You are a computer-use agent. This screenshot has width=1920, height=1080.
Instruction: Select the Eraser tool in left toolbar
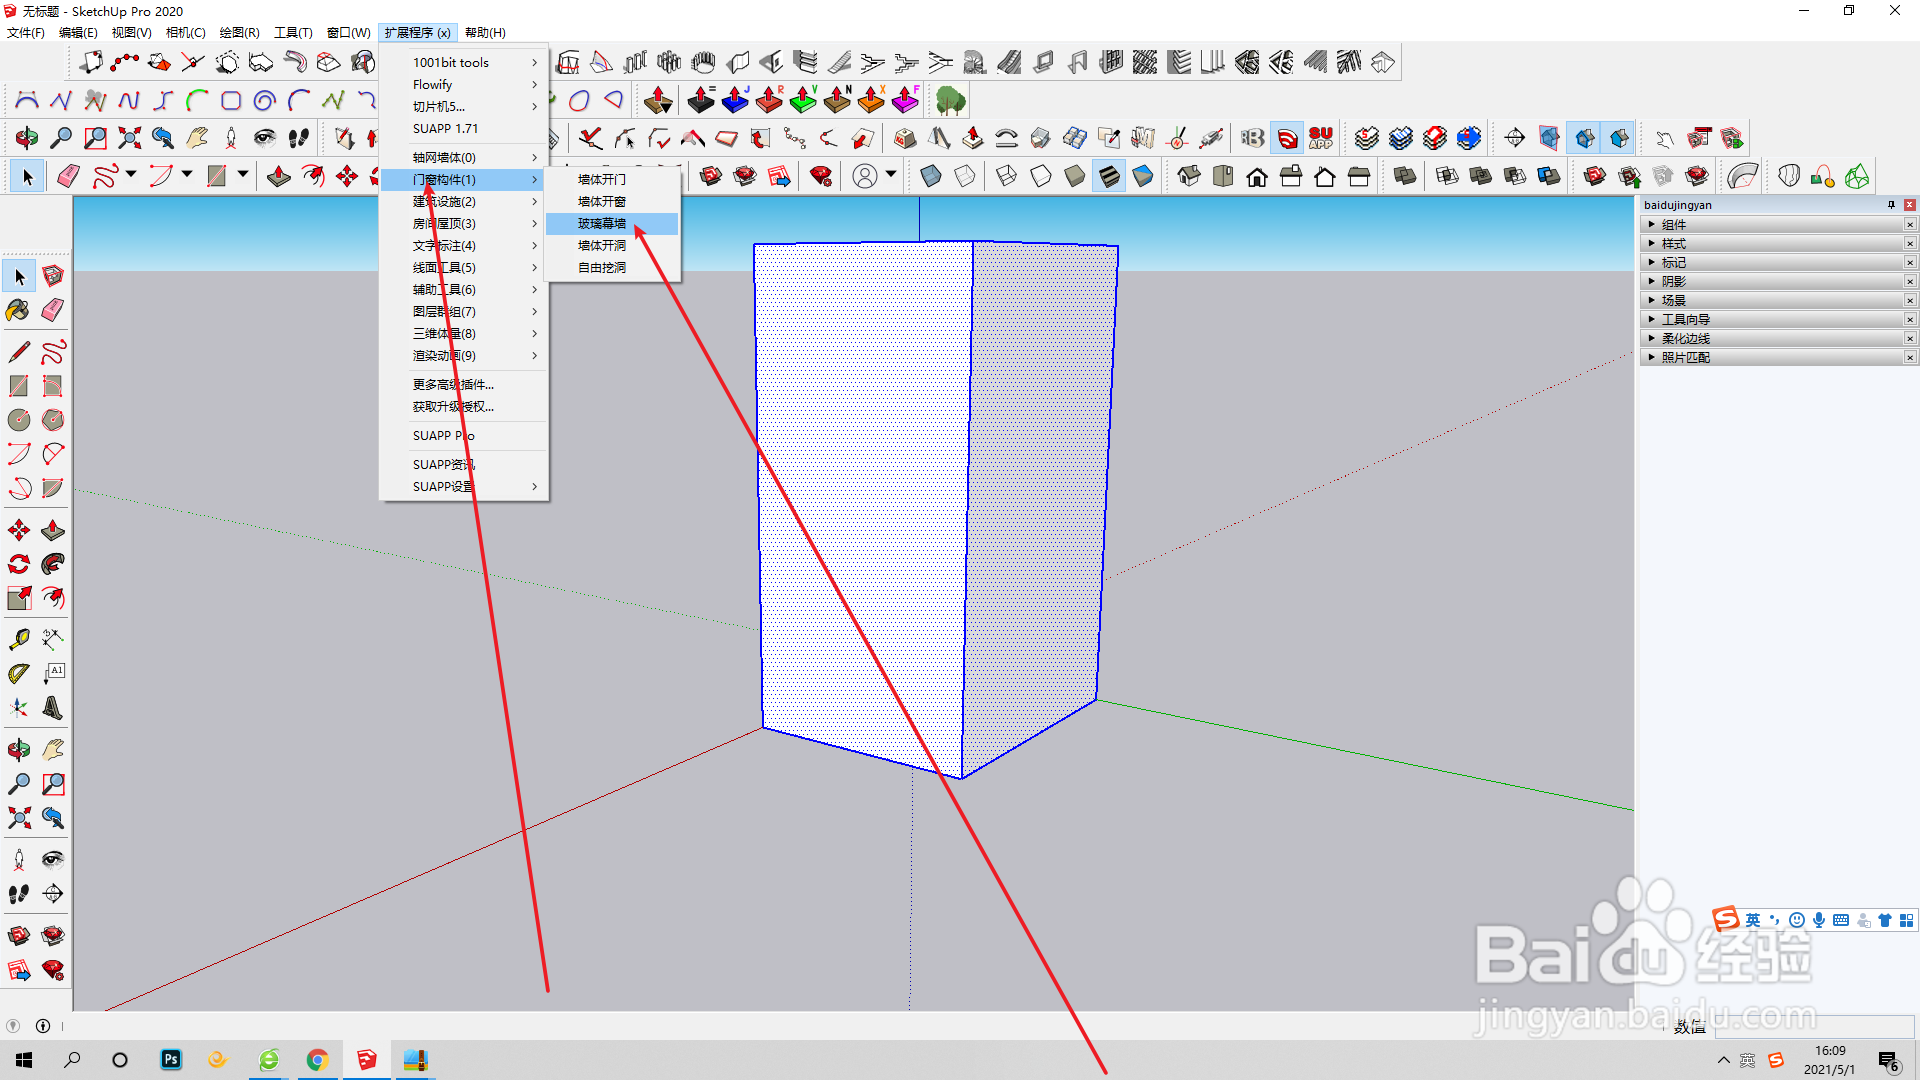pos(53,310)
